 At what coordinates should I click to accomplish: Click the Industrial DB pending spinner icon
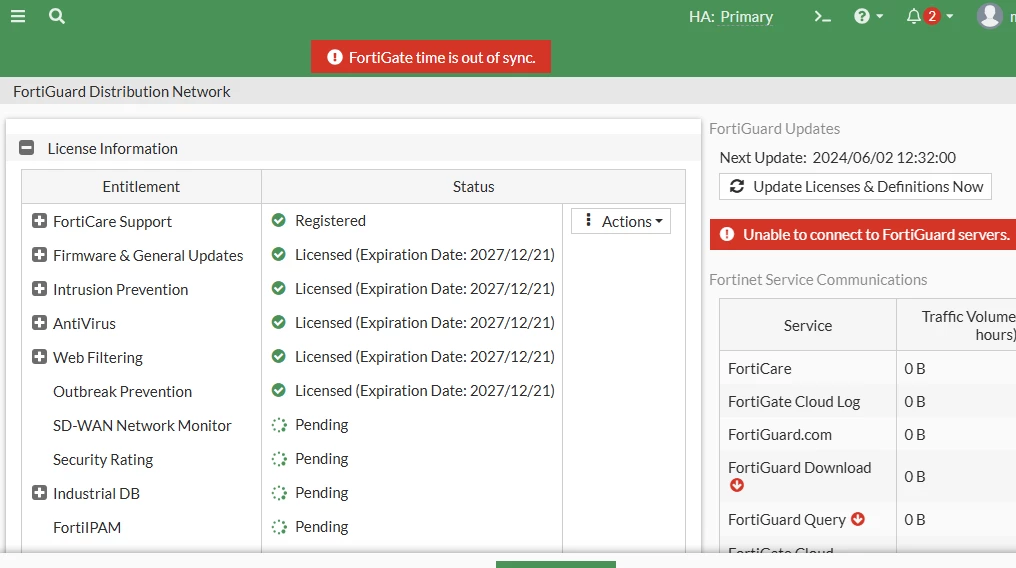click(279, 493)
